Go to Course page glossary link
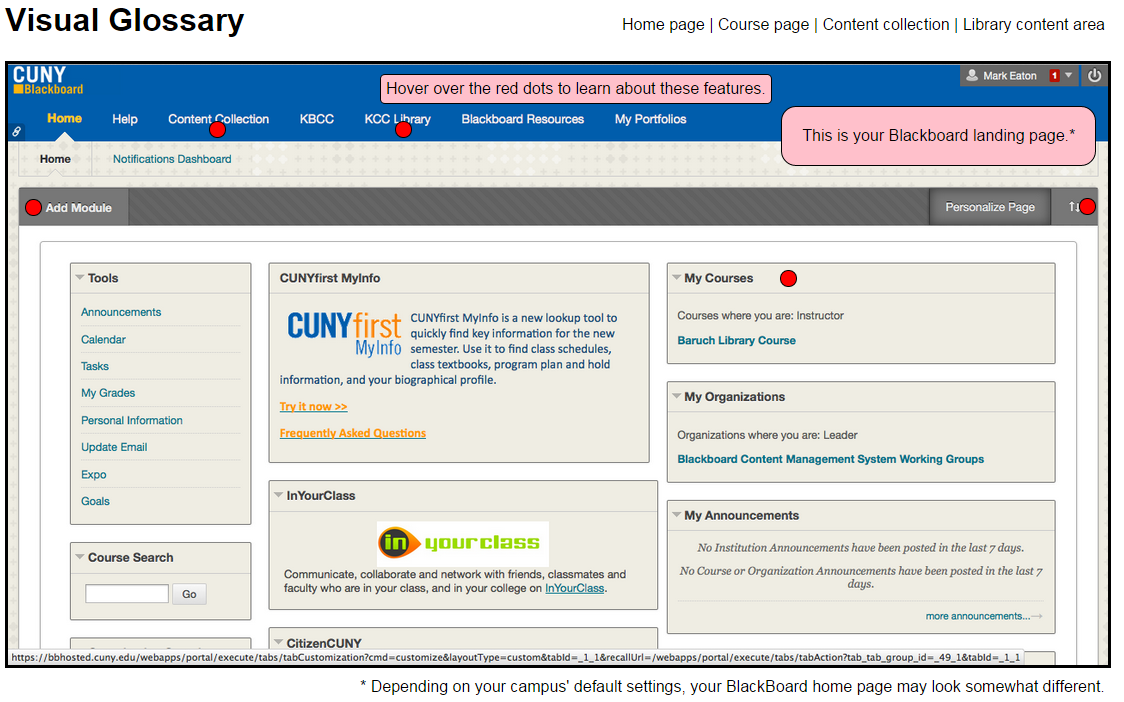Viewport: 1124px width, 702px height. point(763,24)
